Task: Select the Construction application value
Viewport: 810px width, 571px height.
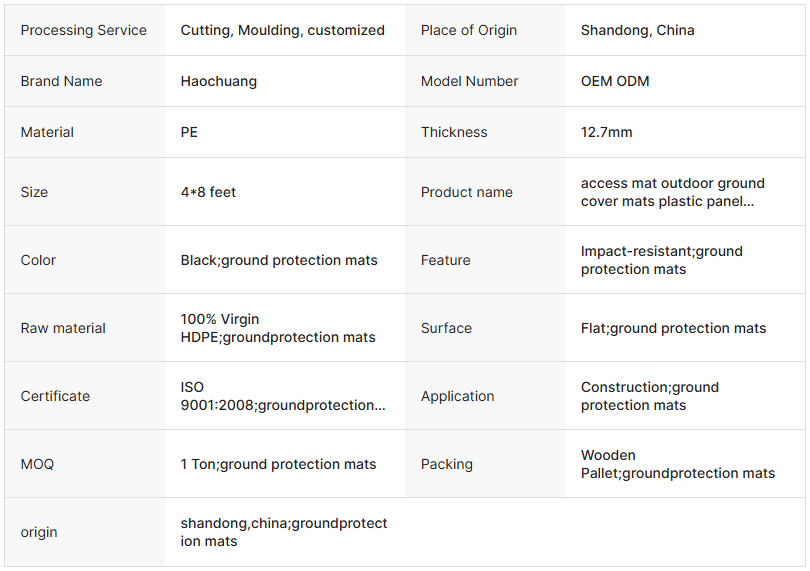Action: click(x=649, y=396)
